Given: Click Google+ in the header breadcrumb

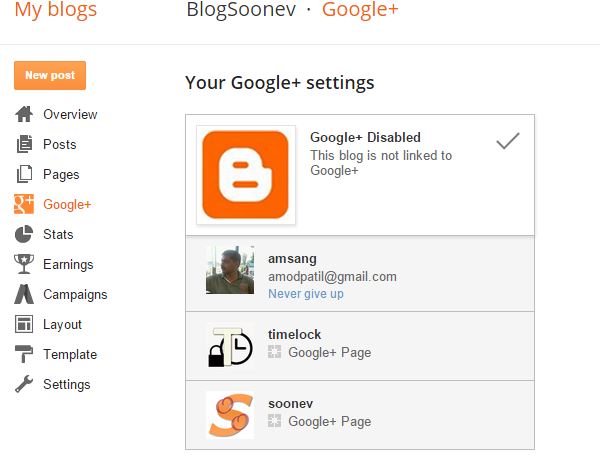Looking at the screenshot, I should tap(360, 10).
